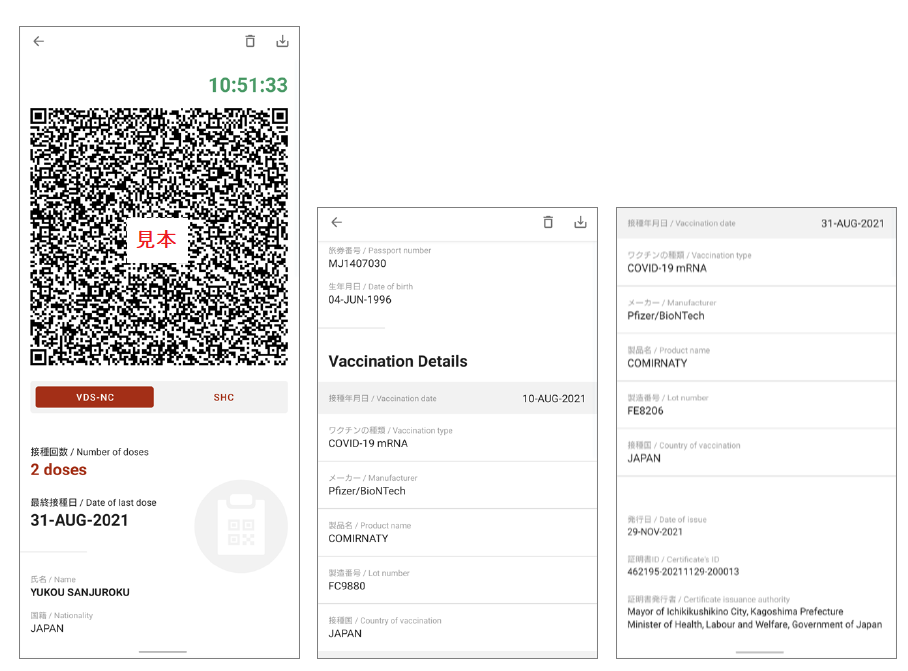Delete certificate via trash icon above QR code
This screenshot has width=908, height=671.
[x=250, y=41]
